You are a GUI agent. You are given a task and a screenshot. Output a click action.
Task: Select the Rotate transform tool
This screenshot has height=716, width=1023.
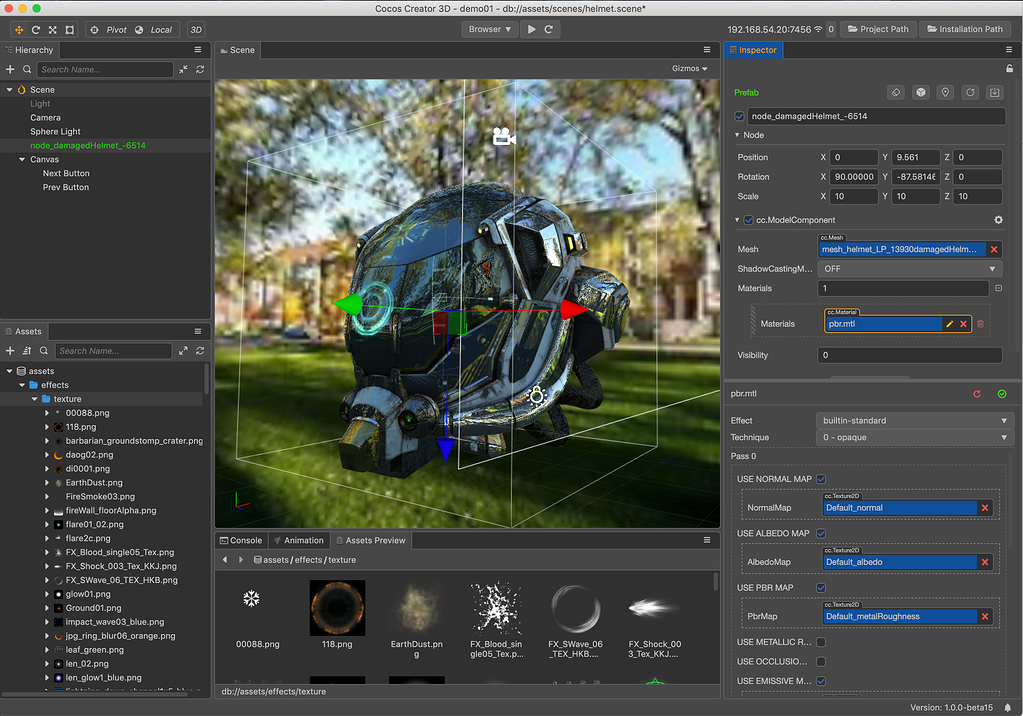click(x=35, y=29)
